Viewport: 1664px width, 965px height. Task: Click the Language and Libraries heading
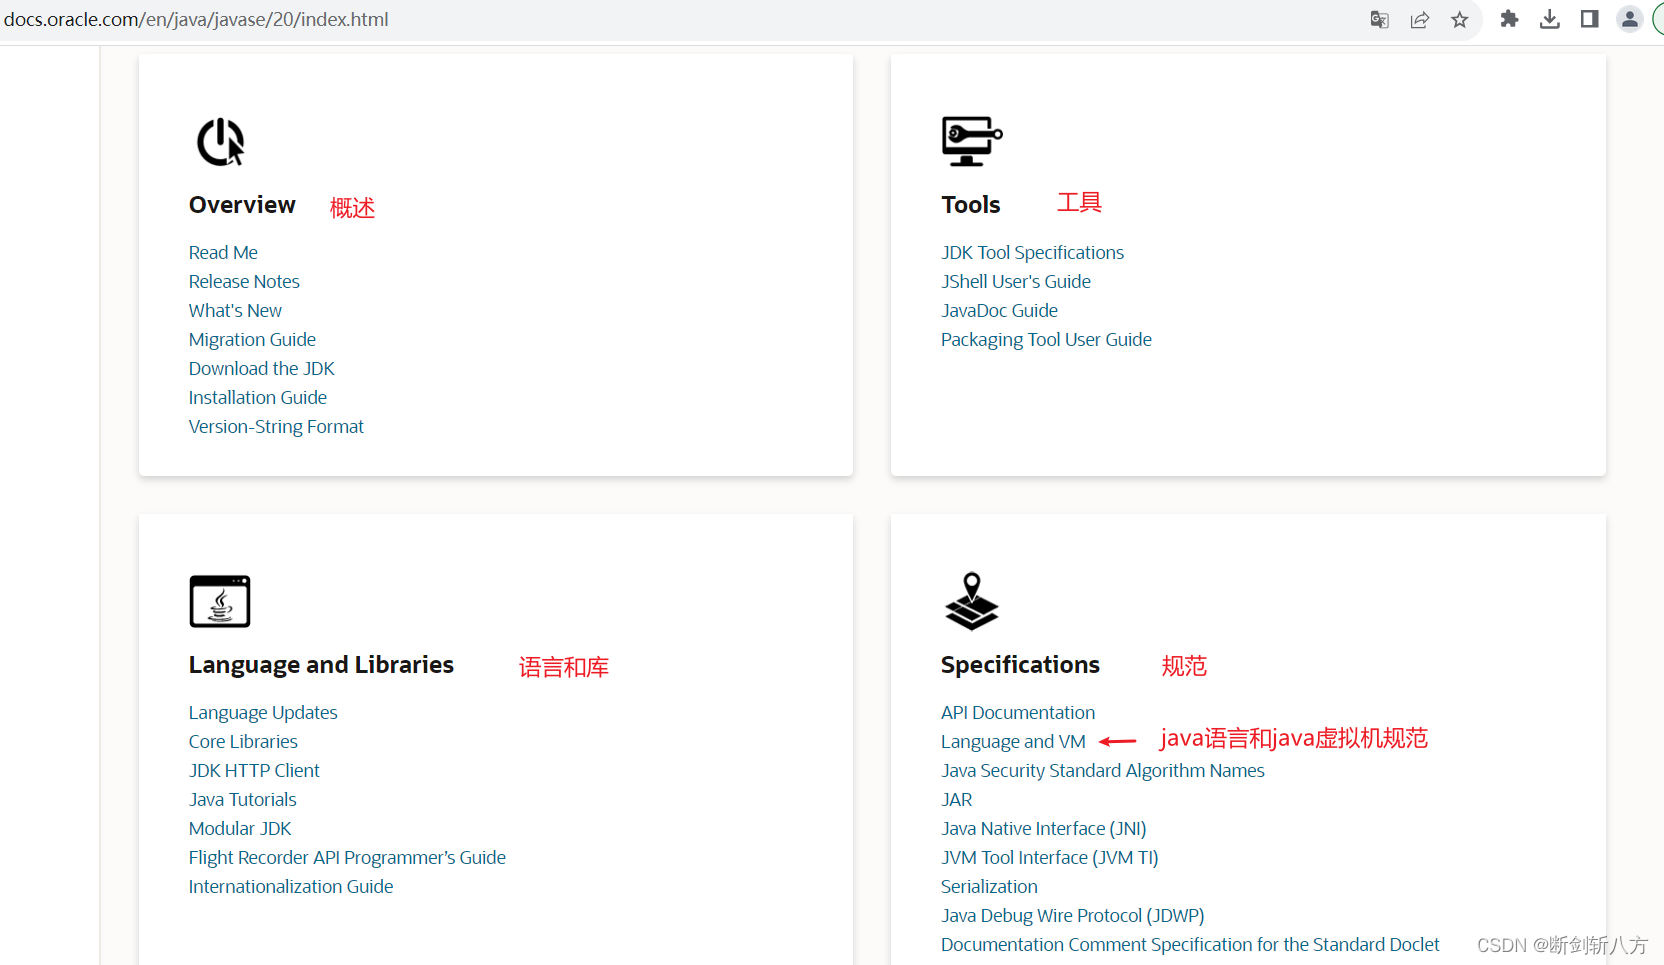321,665
